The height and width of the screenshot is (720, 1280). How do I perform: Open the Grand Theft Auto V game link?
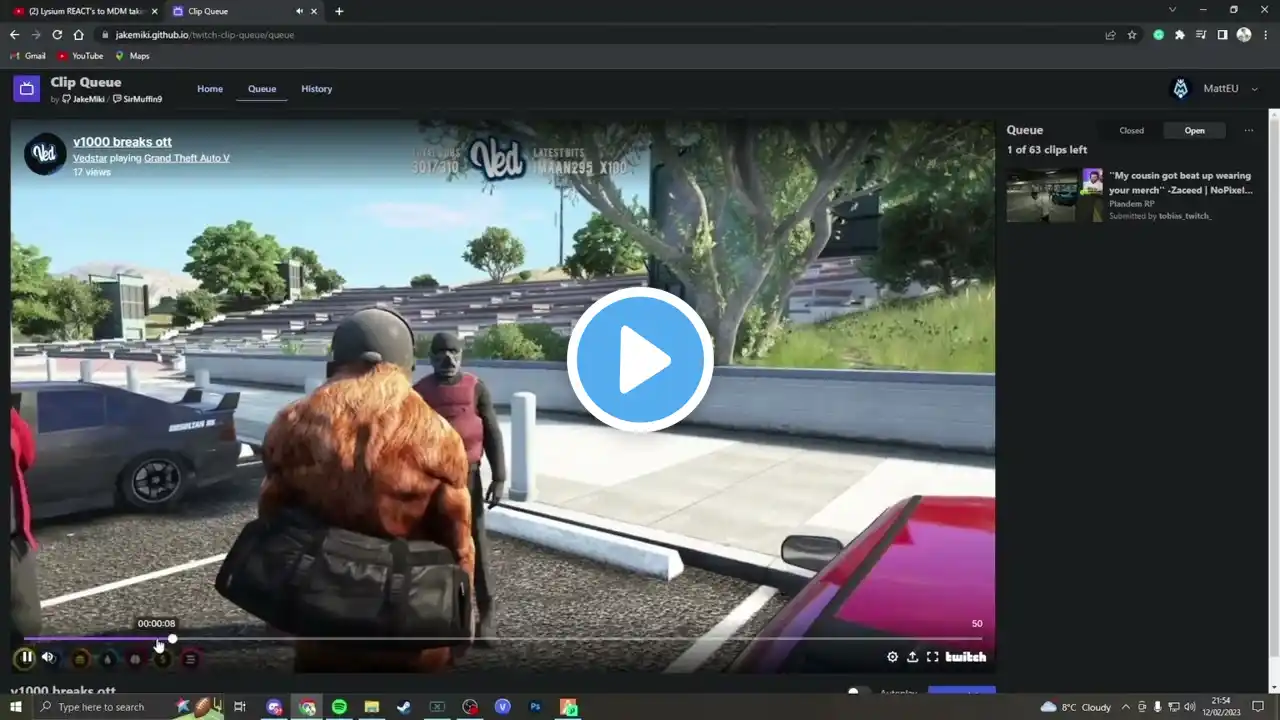pyautogui.click(x=187, y=158)
